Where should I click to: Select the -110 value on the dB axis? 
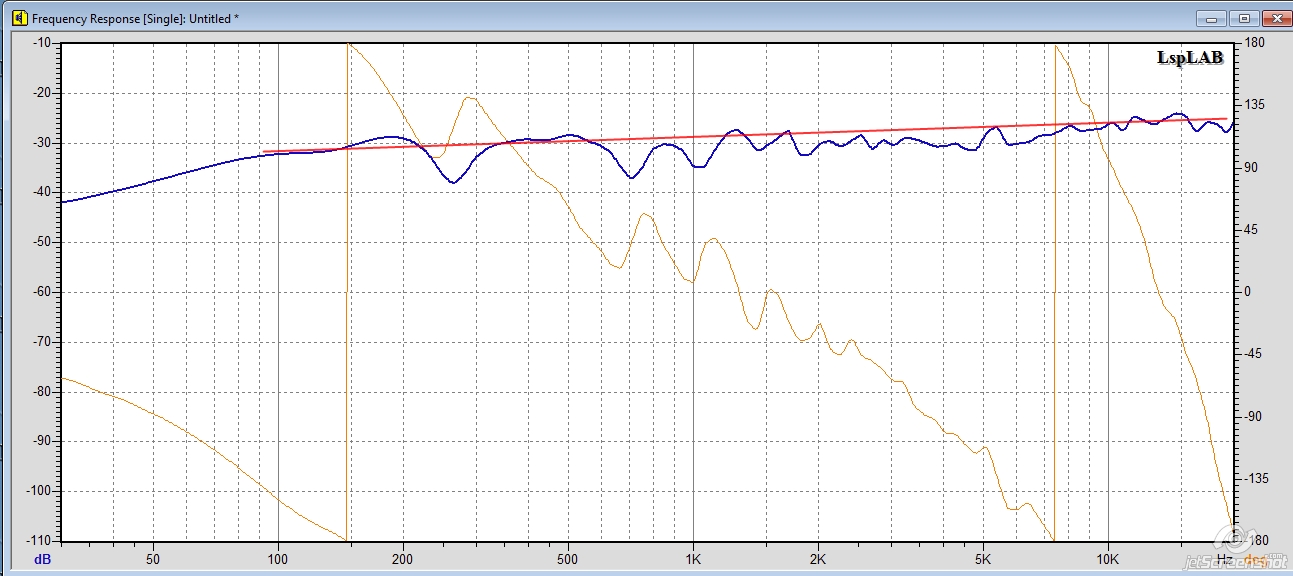pos(39,539)
